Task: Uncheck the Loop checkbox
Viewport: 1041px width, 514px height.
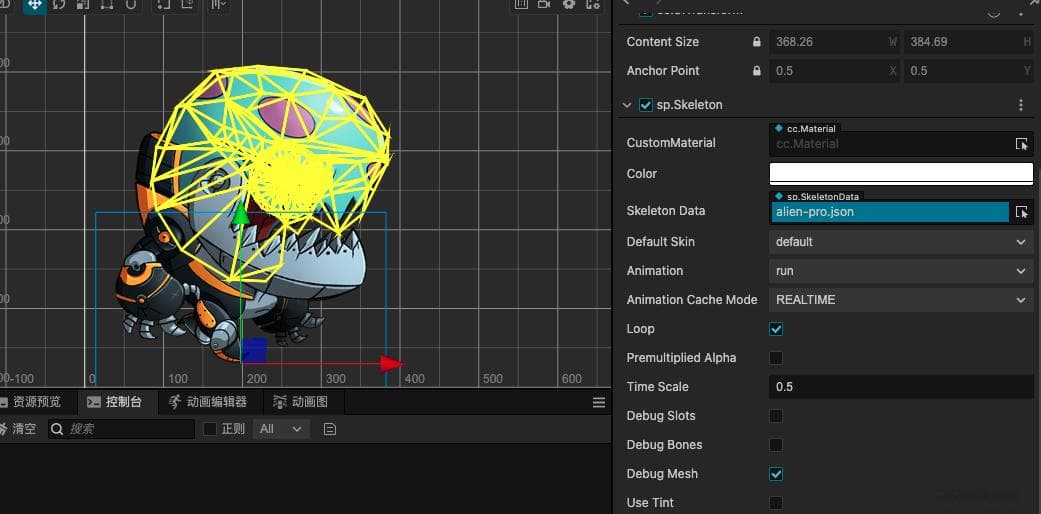Action: (x=775, y=329)
